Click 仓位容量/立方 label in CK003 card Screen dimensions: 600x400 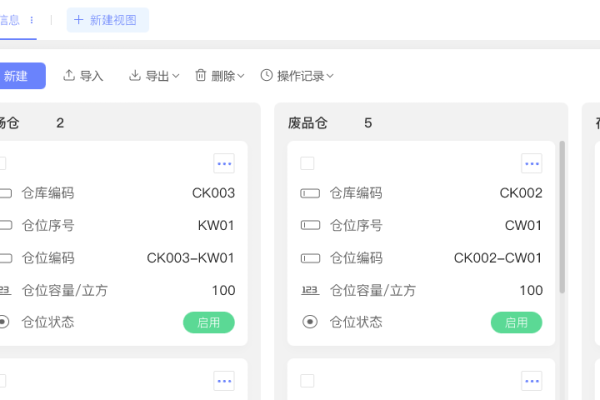coord(65,291)
